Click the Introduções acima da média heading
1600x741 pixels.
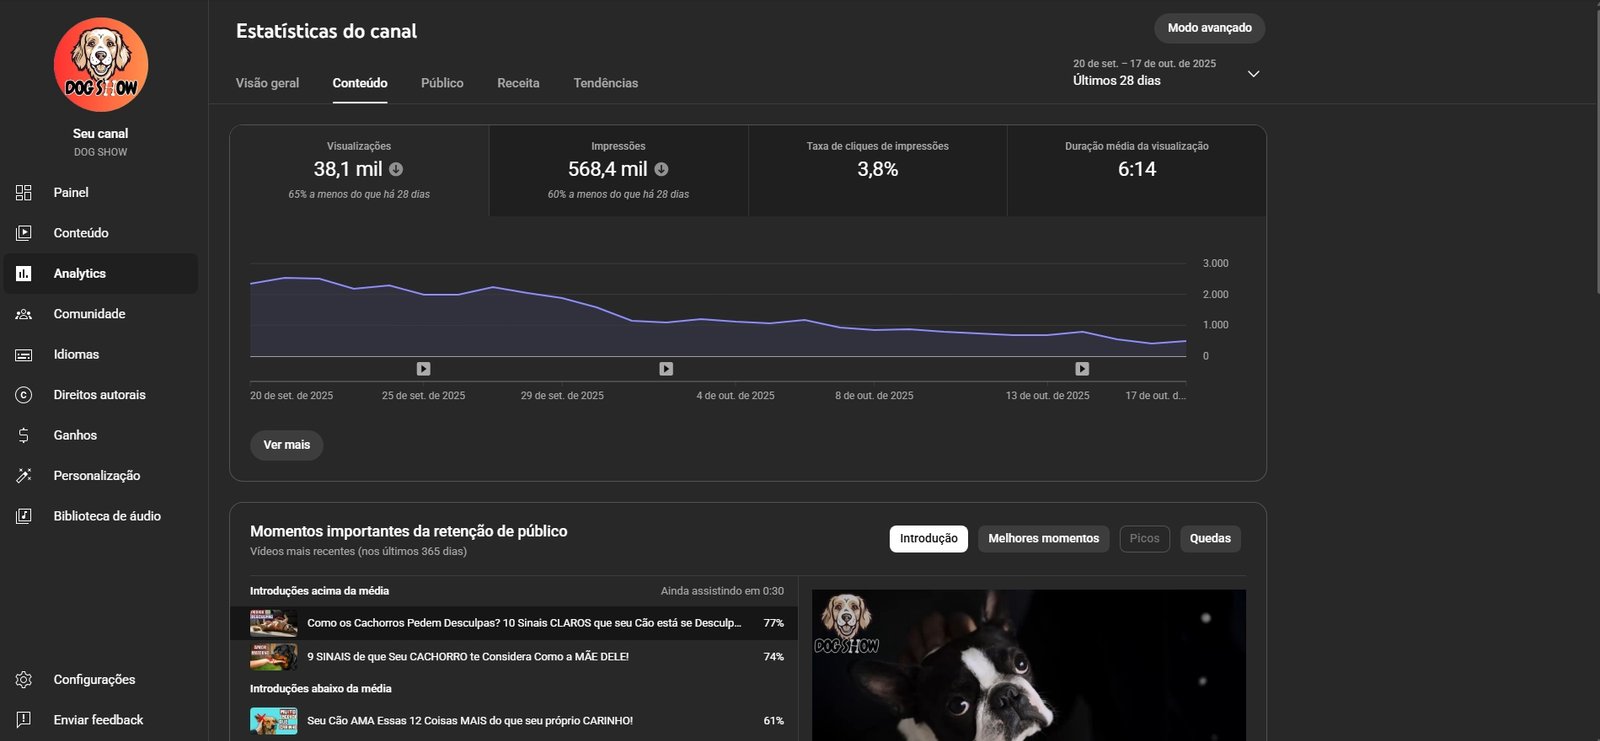click(320, 591)
